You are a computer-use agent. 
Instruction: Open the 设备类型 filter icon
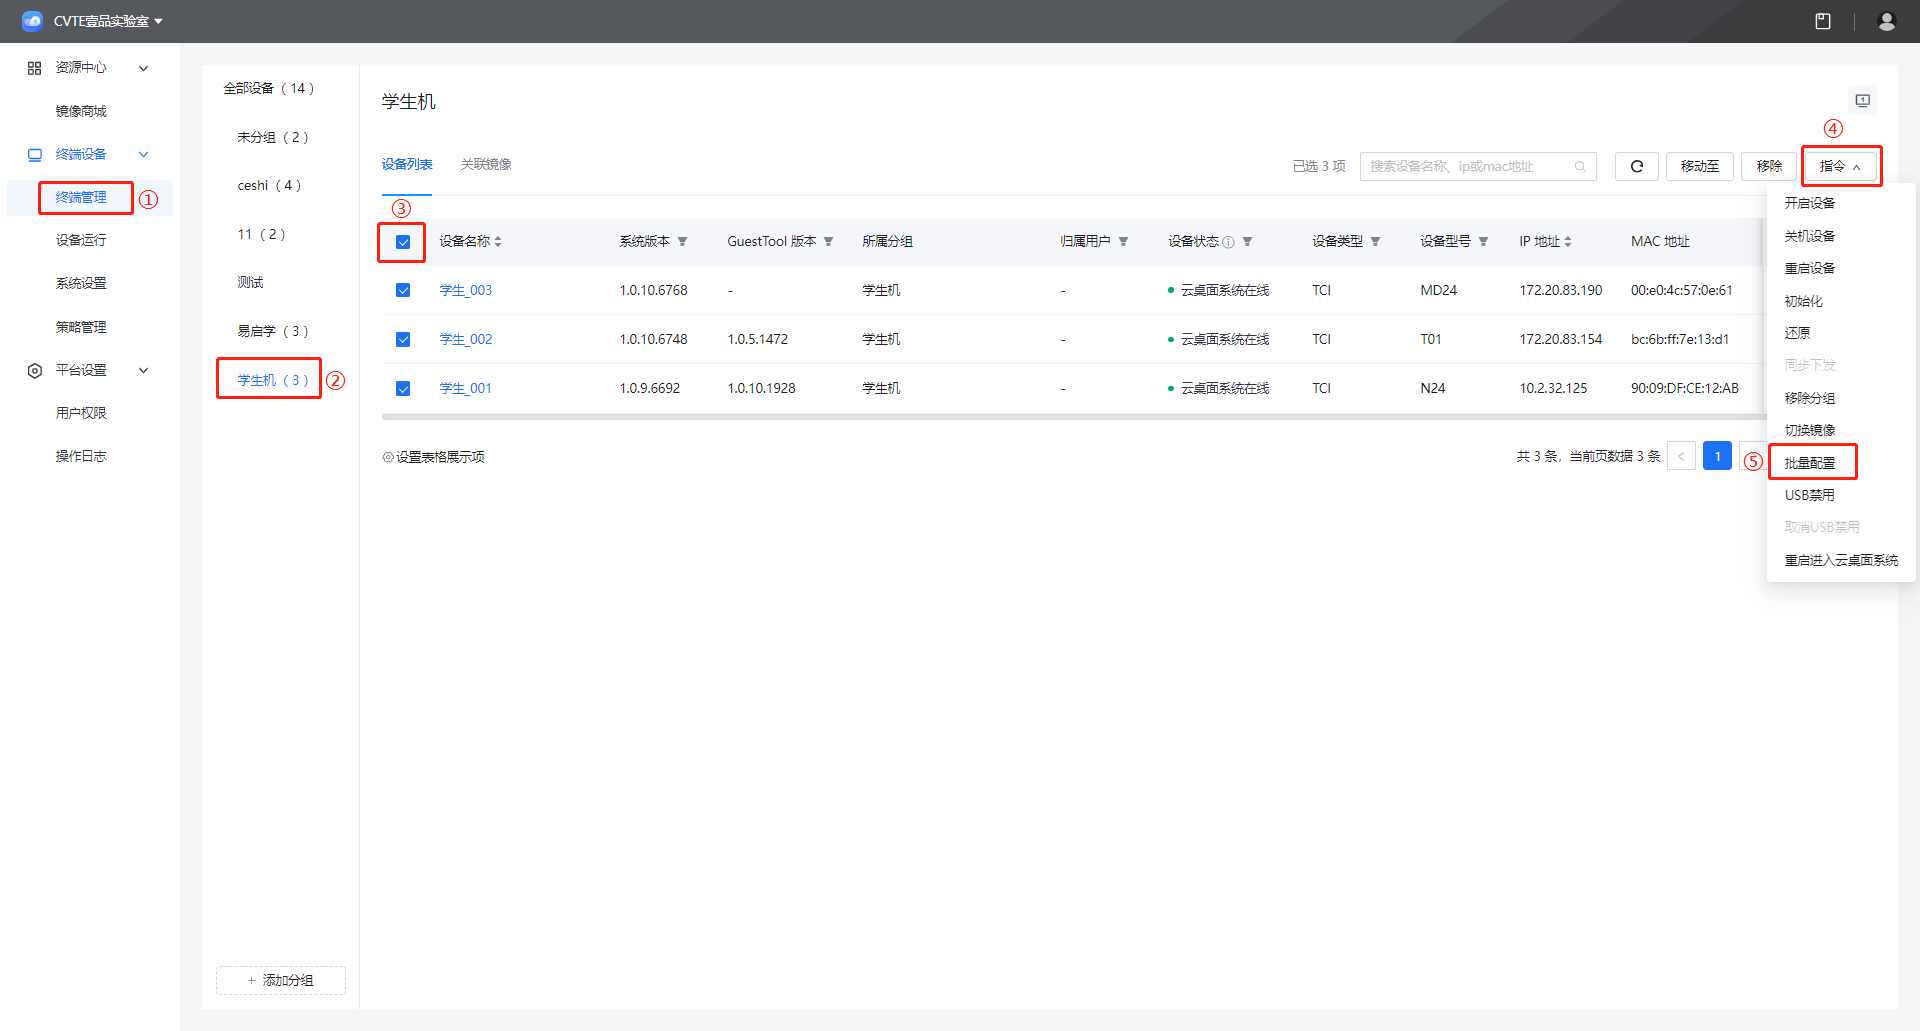click(1375, 242)
